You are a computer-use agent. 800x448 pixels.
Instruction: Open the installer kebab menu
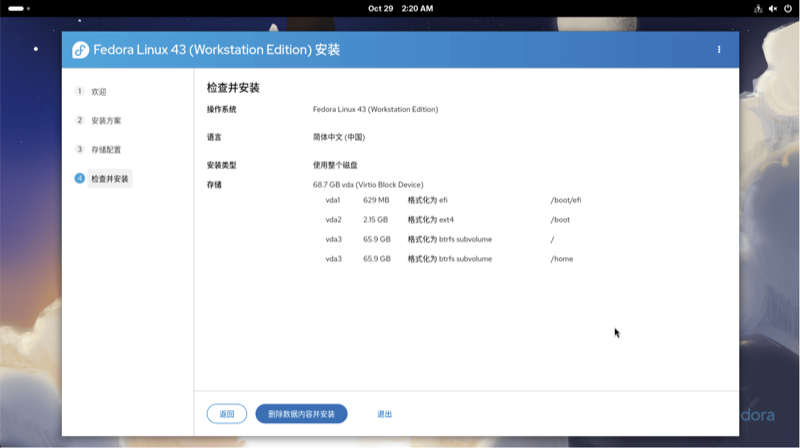pos(719,49)
